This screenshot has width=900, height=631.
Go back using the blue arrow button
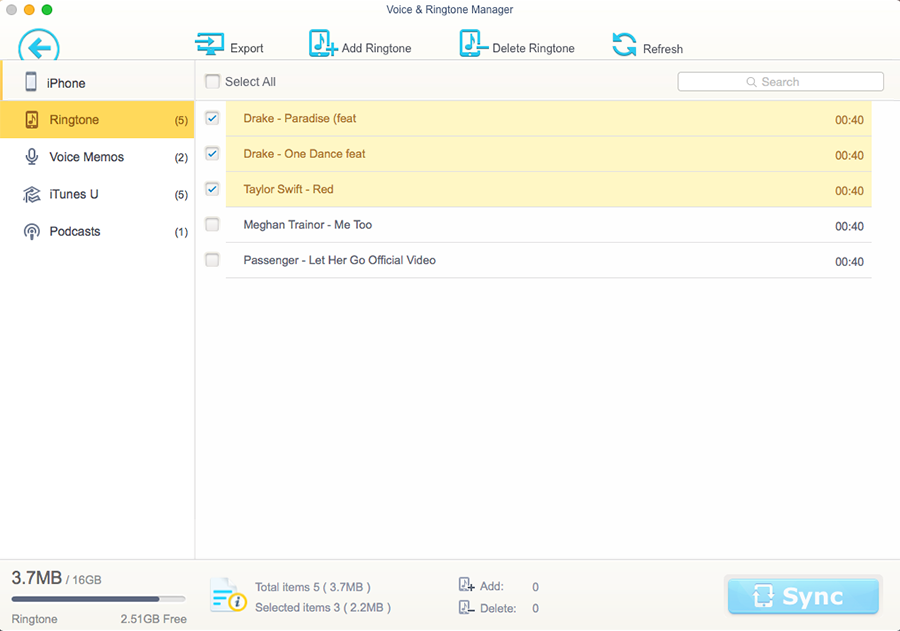[39, 46]
